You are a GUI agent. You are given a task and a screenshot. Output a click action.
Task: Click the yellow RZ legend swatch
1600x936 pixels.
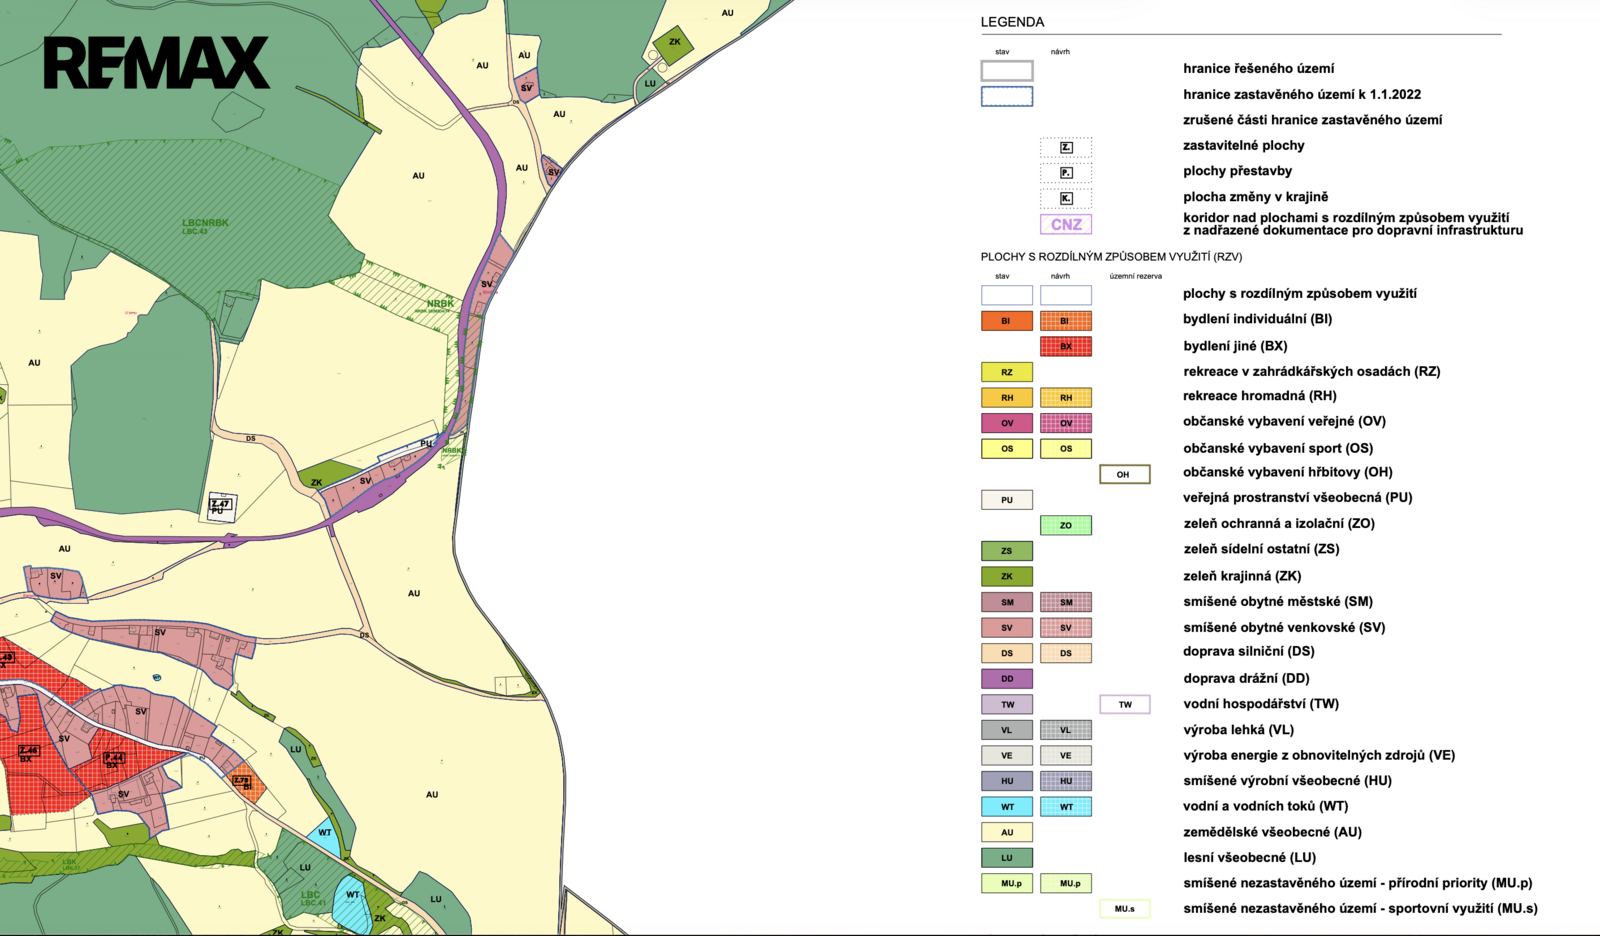point(1006,372)
